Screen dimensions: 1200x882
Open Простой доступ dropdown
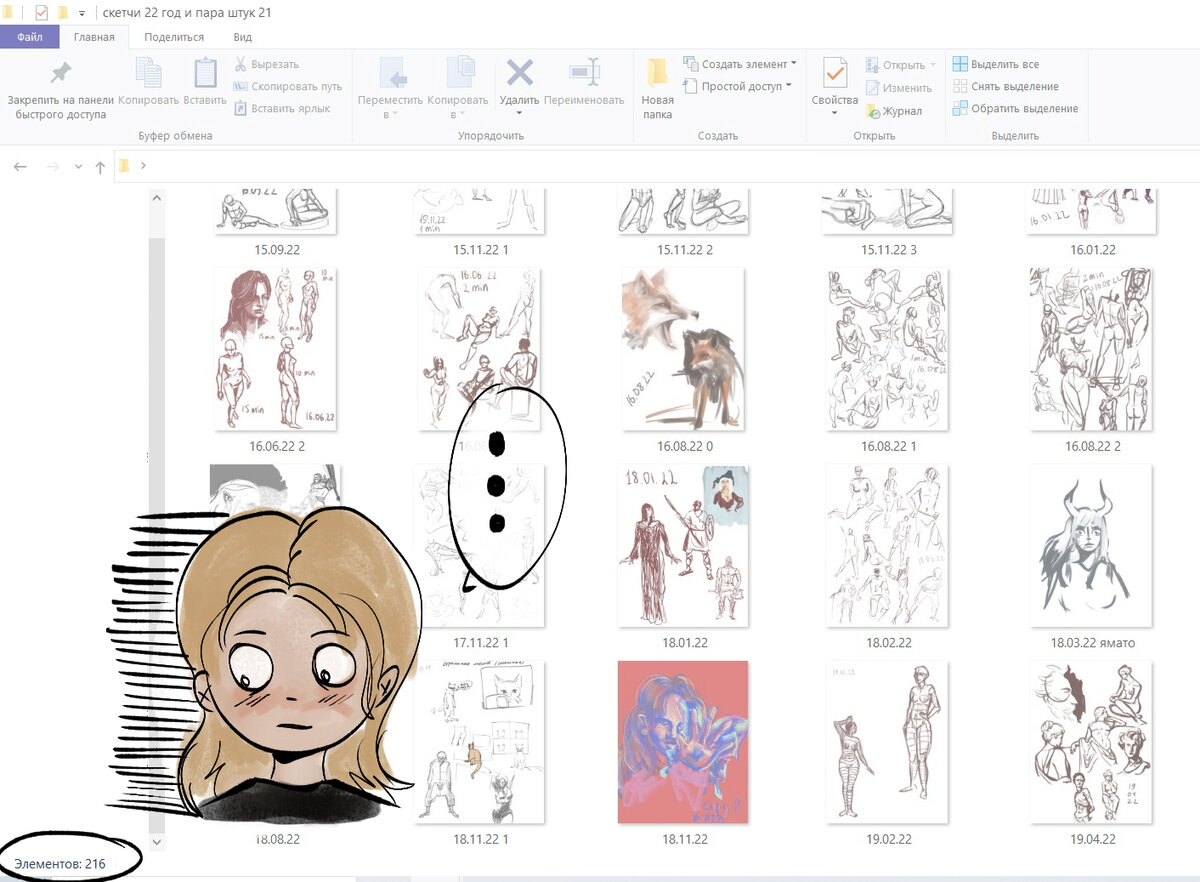point(738,86)
